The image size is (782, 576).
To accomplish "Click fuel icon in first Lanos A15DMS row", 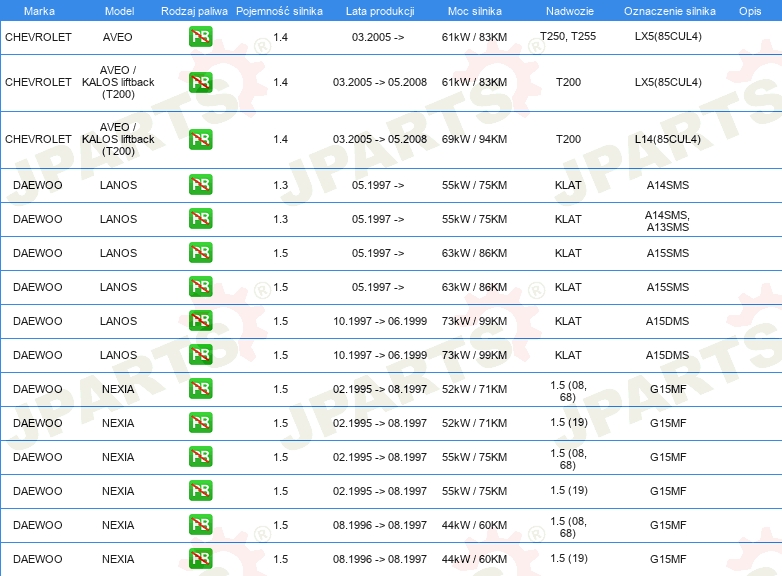I will click(200, 321).
